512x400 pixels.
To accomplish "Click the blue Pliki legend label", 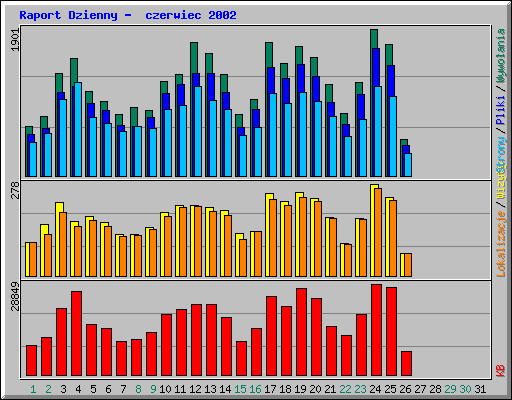I will [501, 110].
